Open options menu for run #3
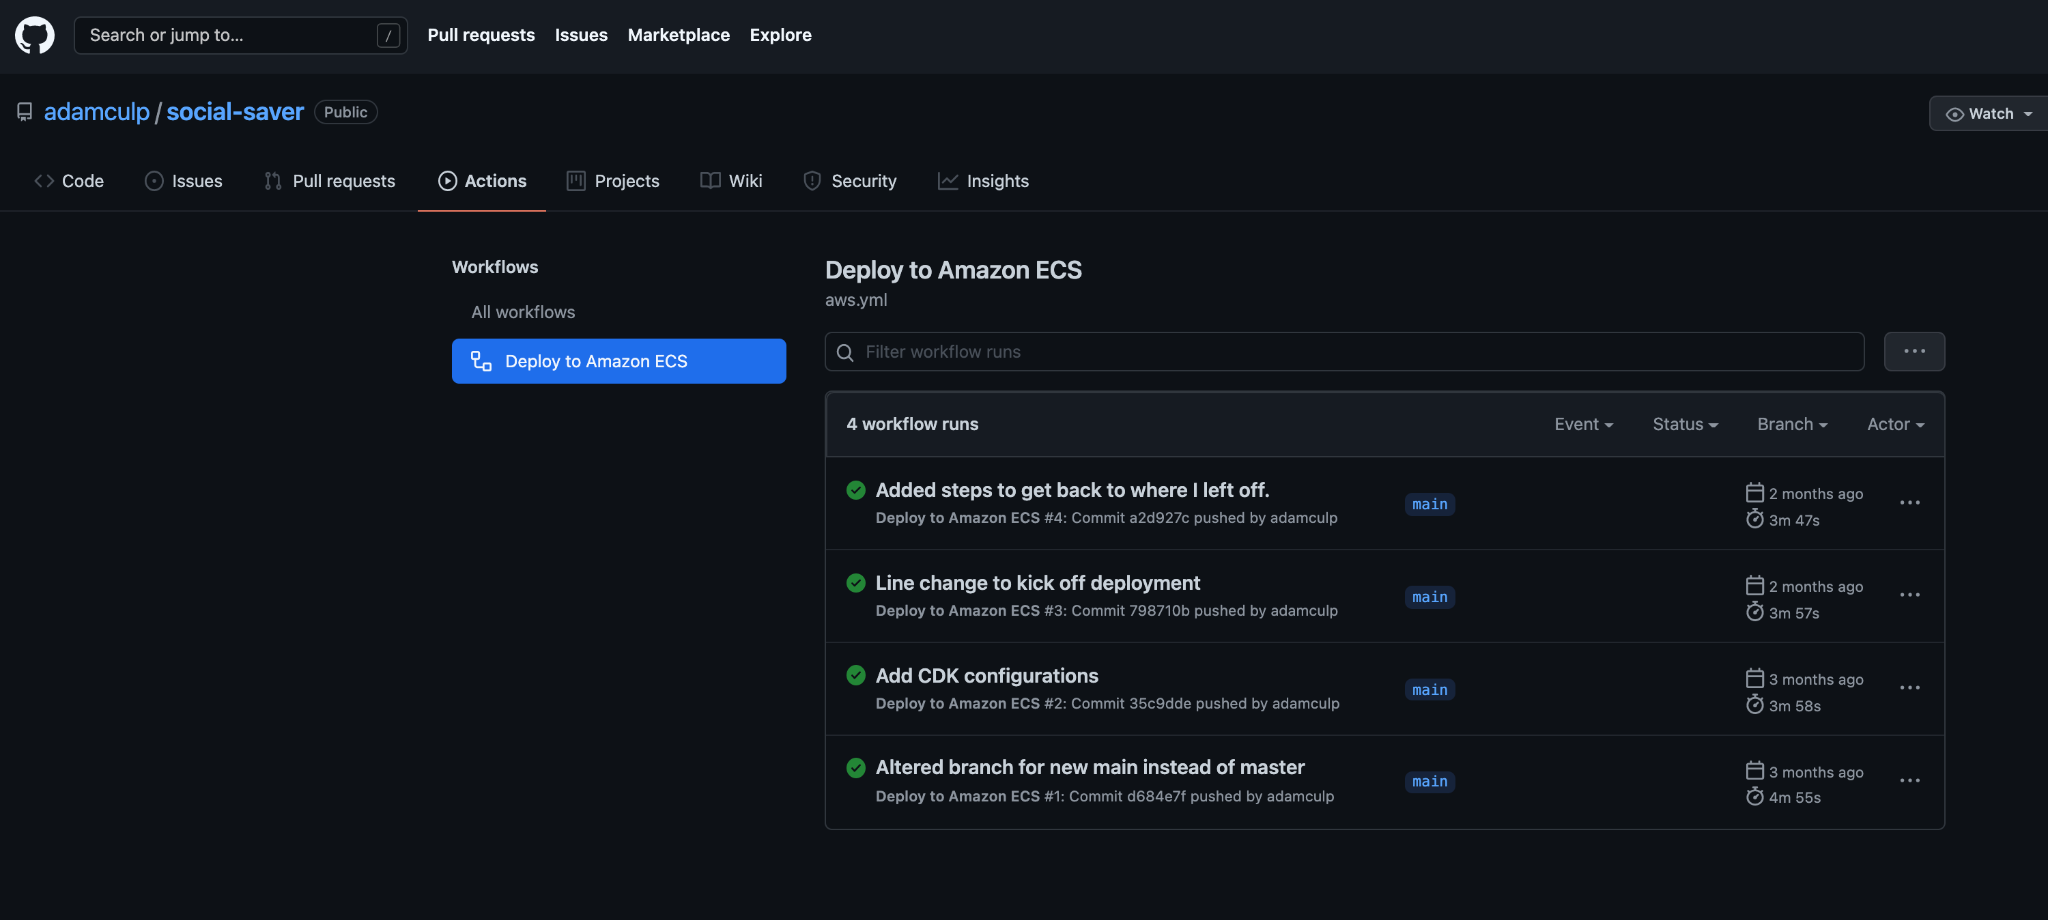Image resolution: width=2048 pixels, height=920 pixels. (1910, 595)
